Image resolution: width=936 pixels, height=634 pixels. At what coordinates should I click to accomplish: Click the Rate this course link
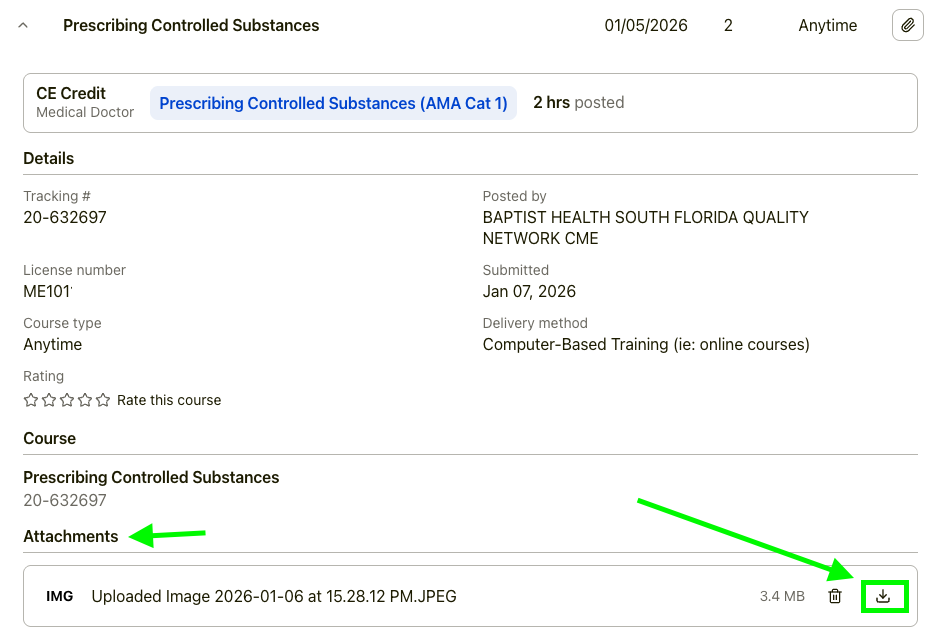(x=169, y=400)
